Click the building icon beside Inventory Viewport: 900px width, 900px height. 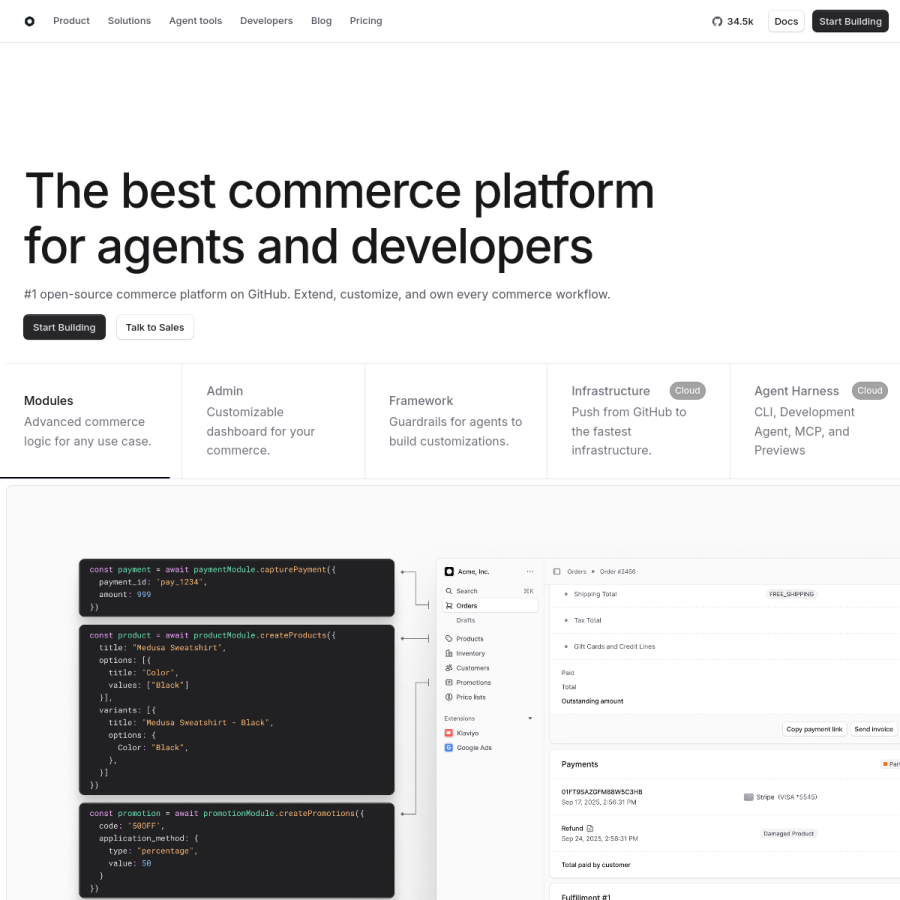(x=449, y=654)
